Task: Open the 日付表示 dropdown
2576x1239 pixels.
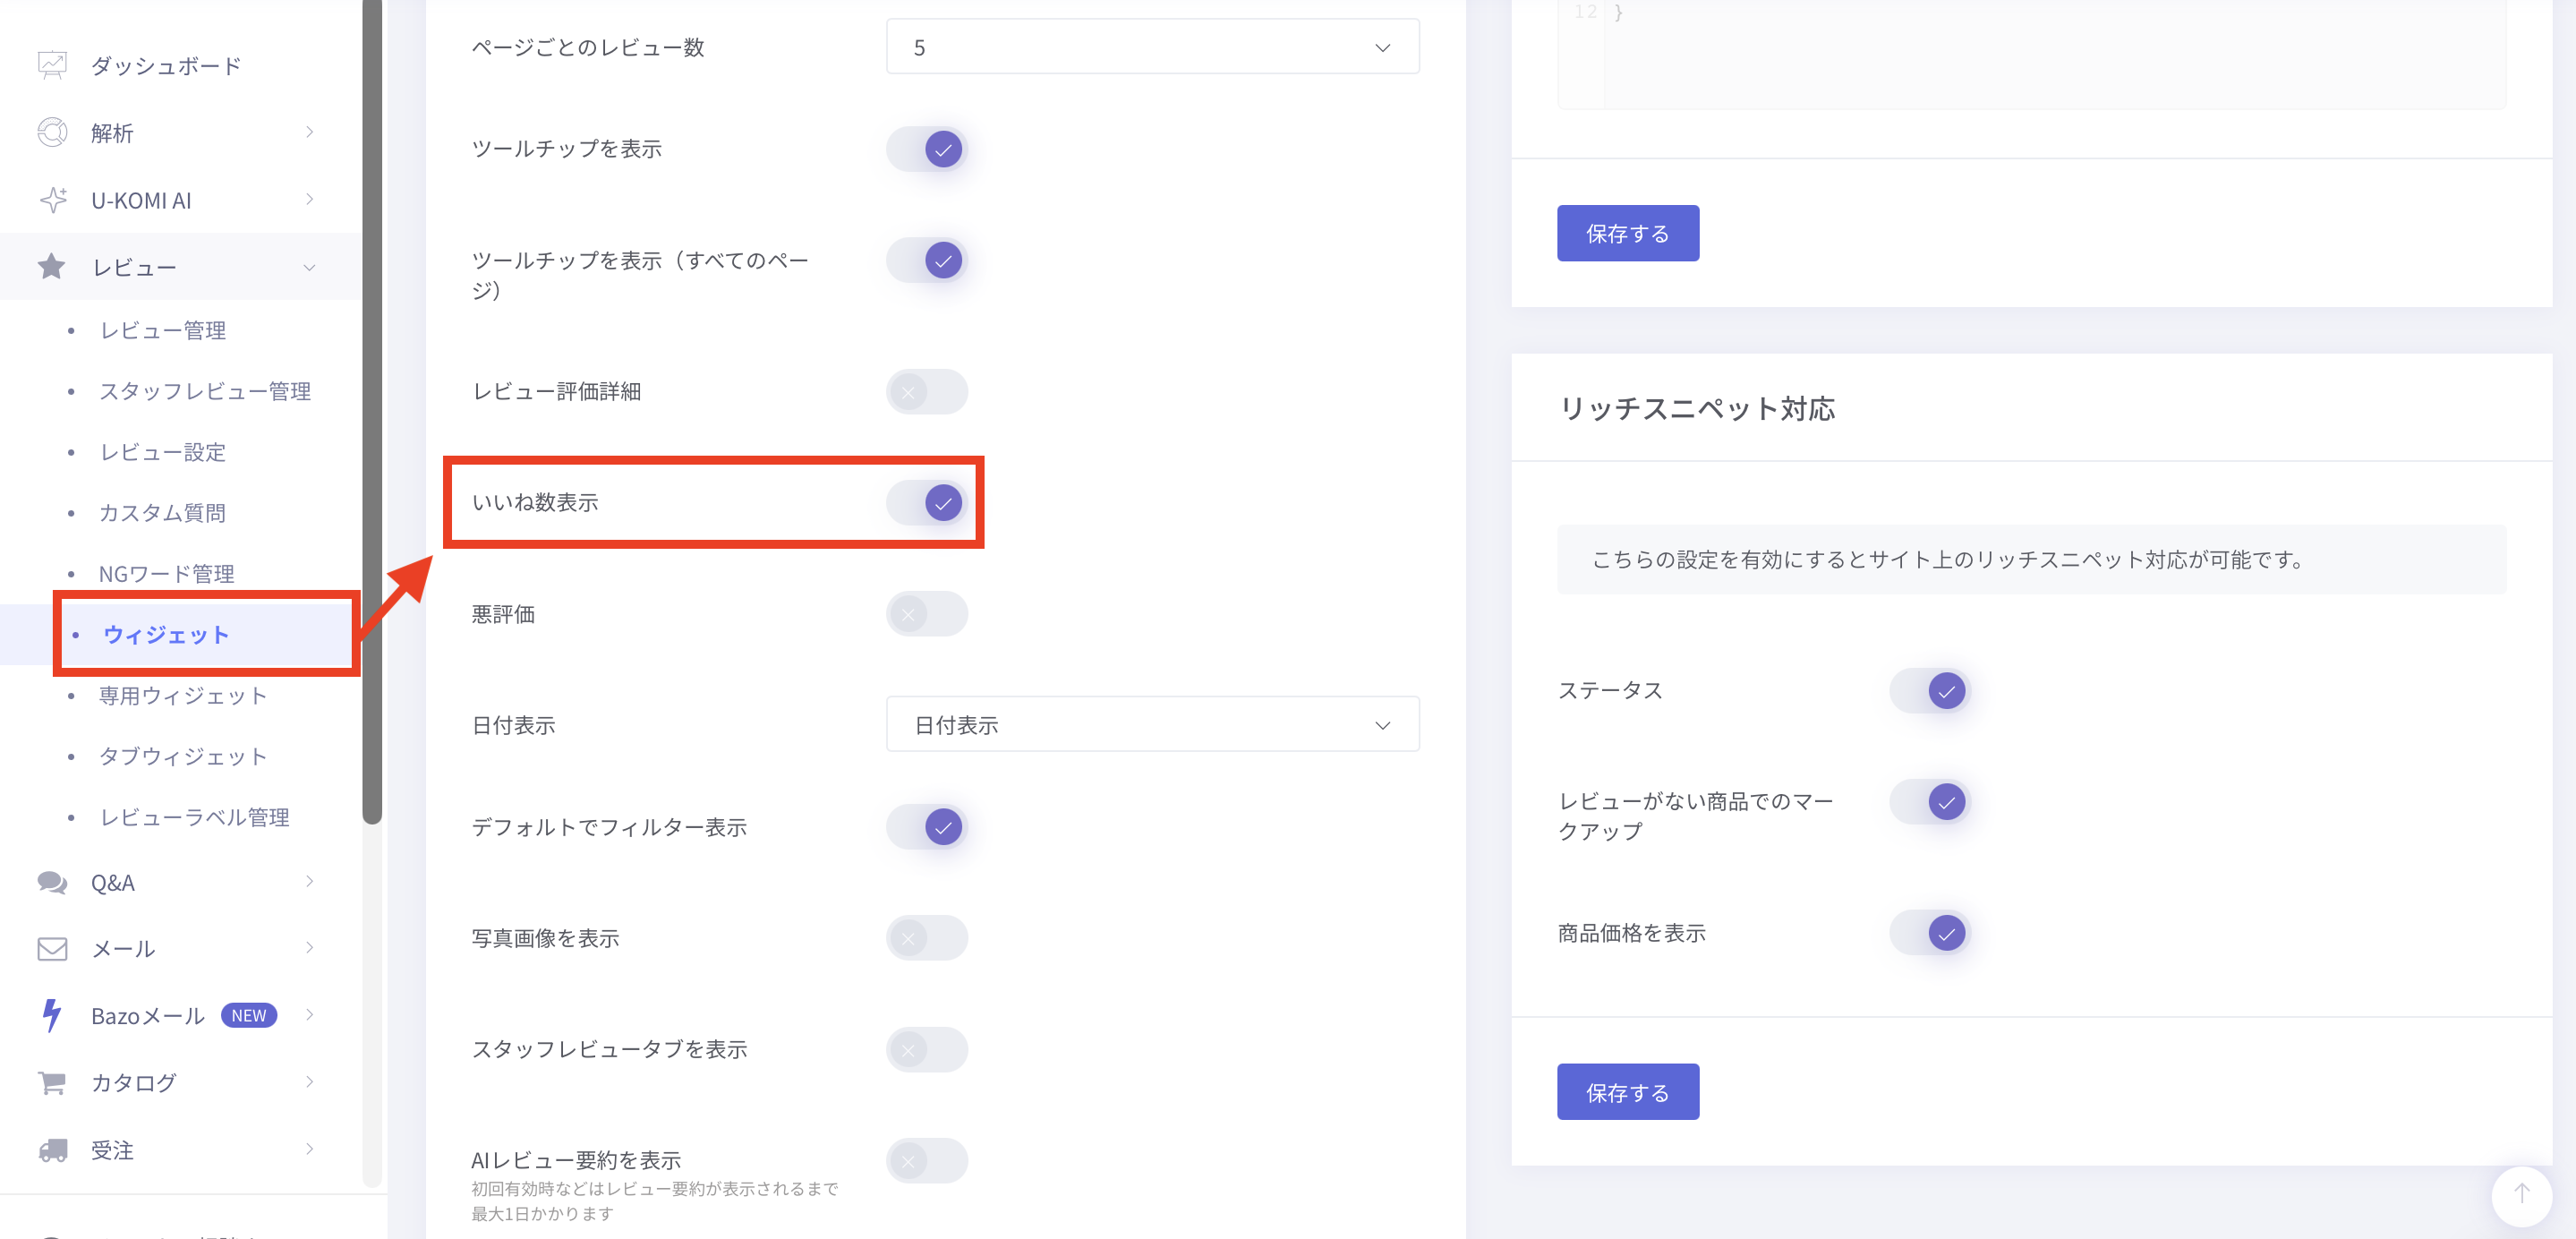Action: pos(1152,724)
